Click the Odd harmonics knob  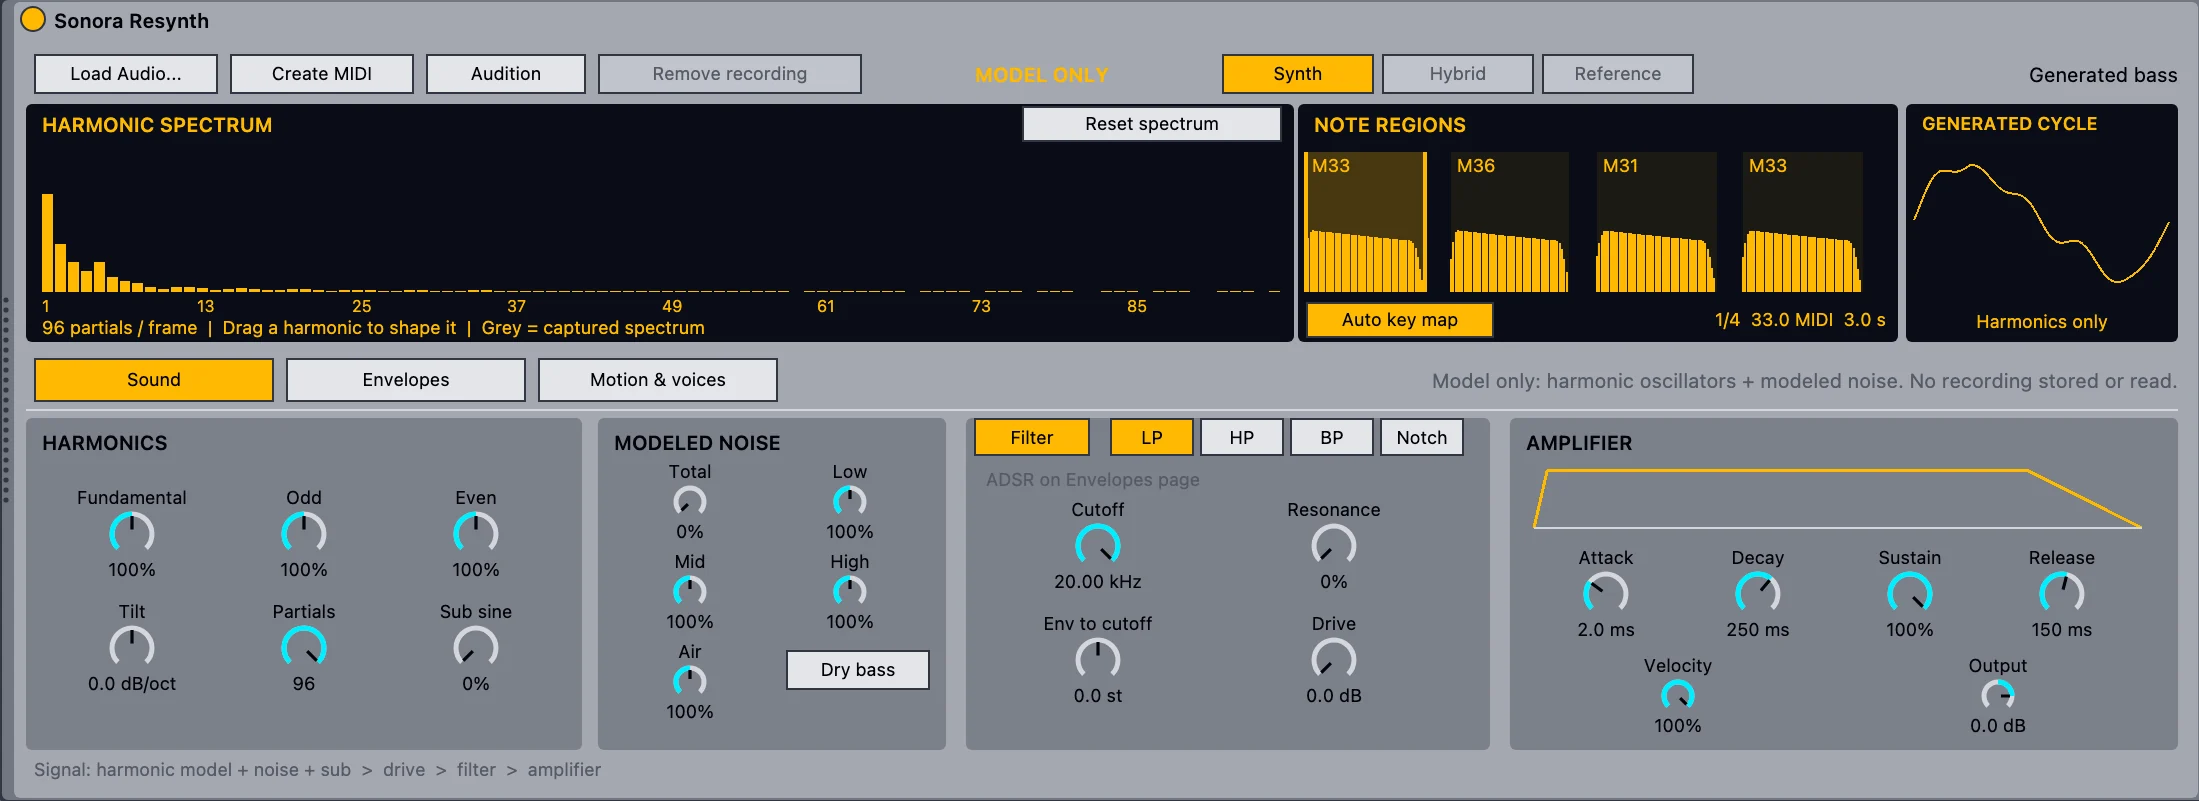pos(304,533)
